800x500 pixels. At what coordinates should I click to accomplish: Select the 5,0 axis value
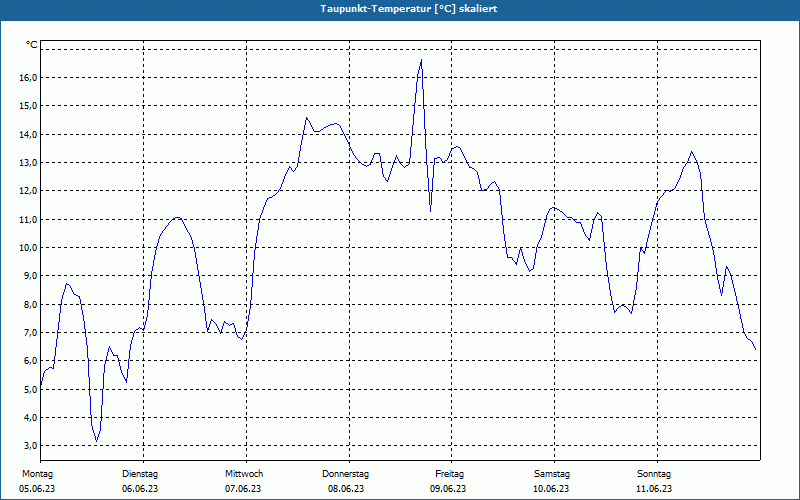tap(31, 389)
